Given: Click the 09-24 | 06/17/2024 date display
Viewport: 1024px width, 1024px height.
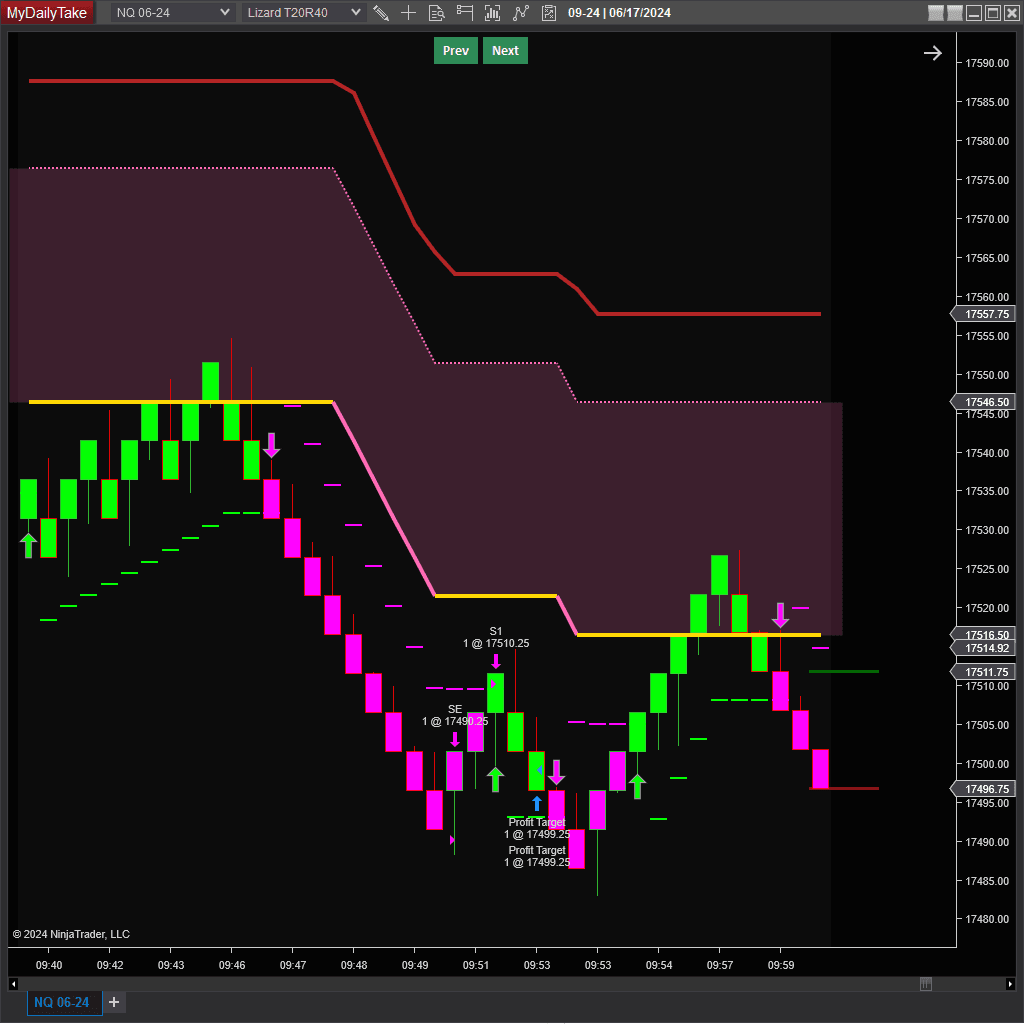Looking at the screenshot, I should click(622, 13).
